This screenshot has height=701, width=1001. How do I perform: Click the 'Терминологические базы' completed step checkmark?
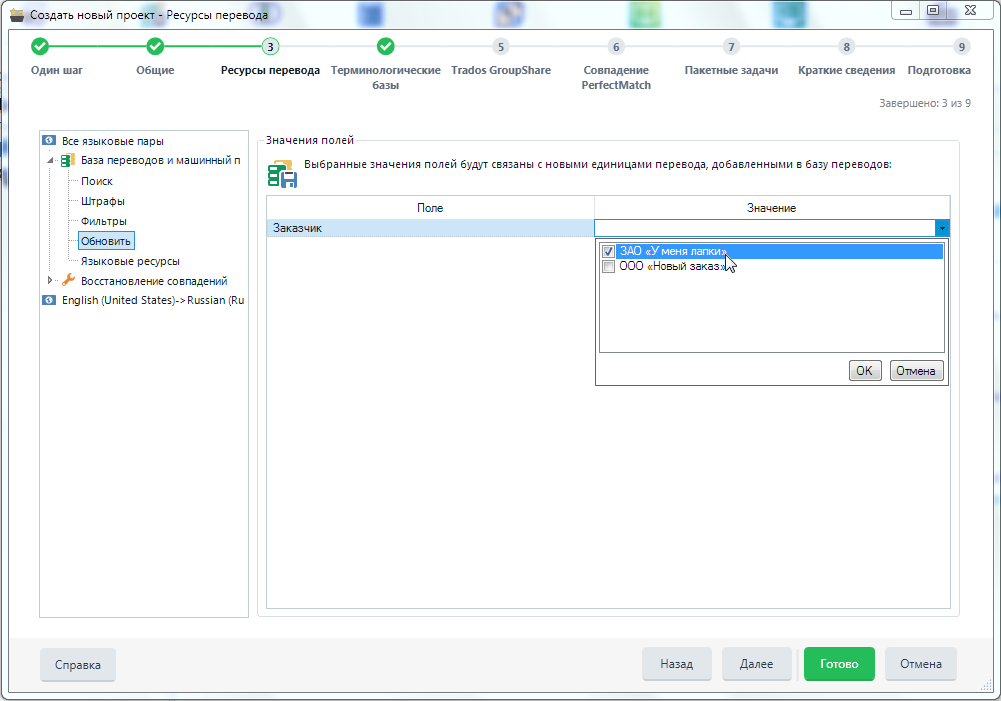coord(385,46)
